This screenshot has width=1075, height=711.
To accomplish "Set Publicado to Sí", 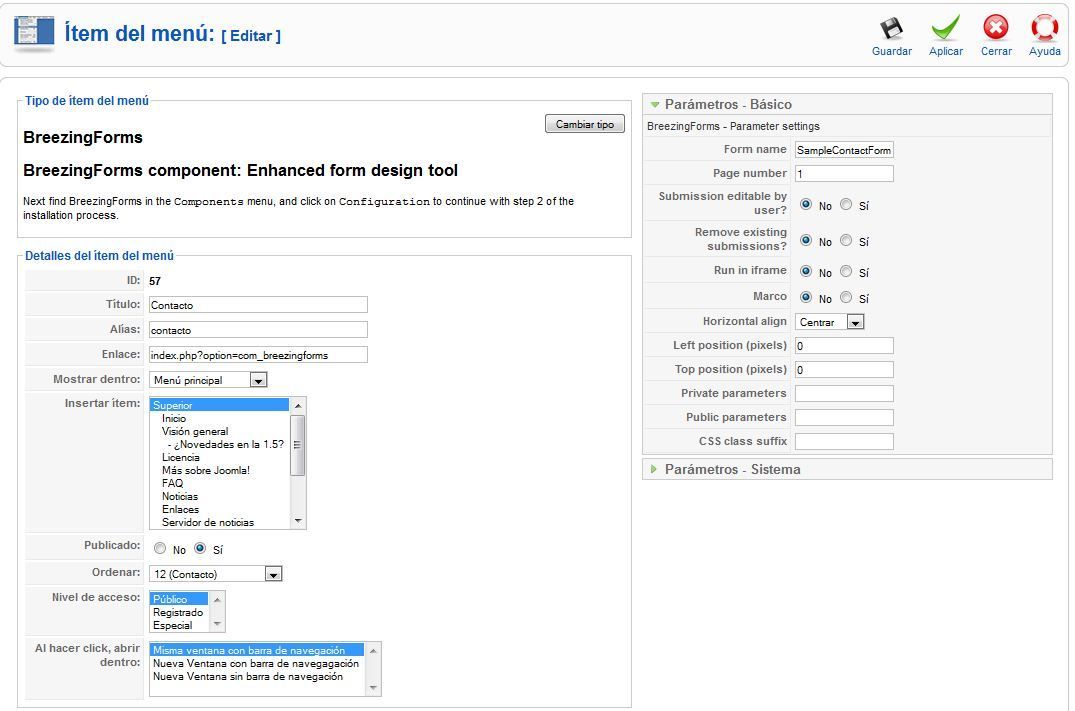I will pyautogui.click(x=200, y=549).
